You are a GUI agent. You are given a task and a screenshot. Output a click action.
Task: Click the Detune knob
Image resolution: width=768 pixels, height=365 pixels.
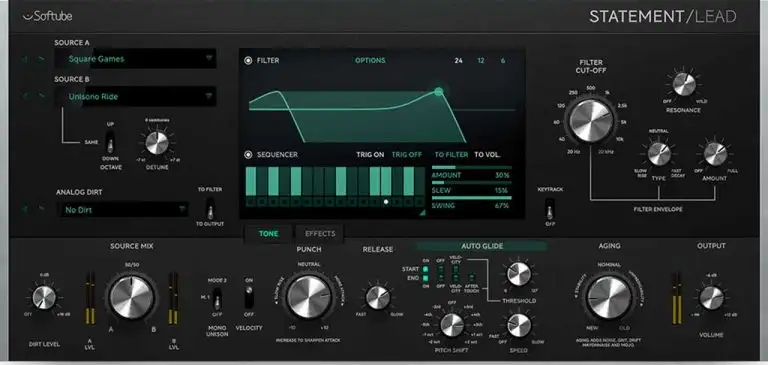click(x=157, y=143)
